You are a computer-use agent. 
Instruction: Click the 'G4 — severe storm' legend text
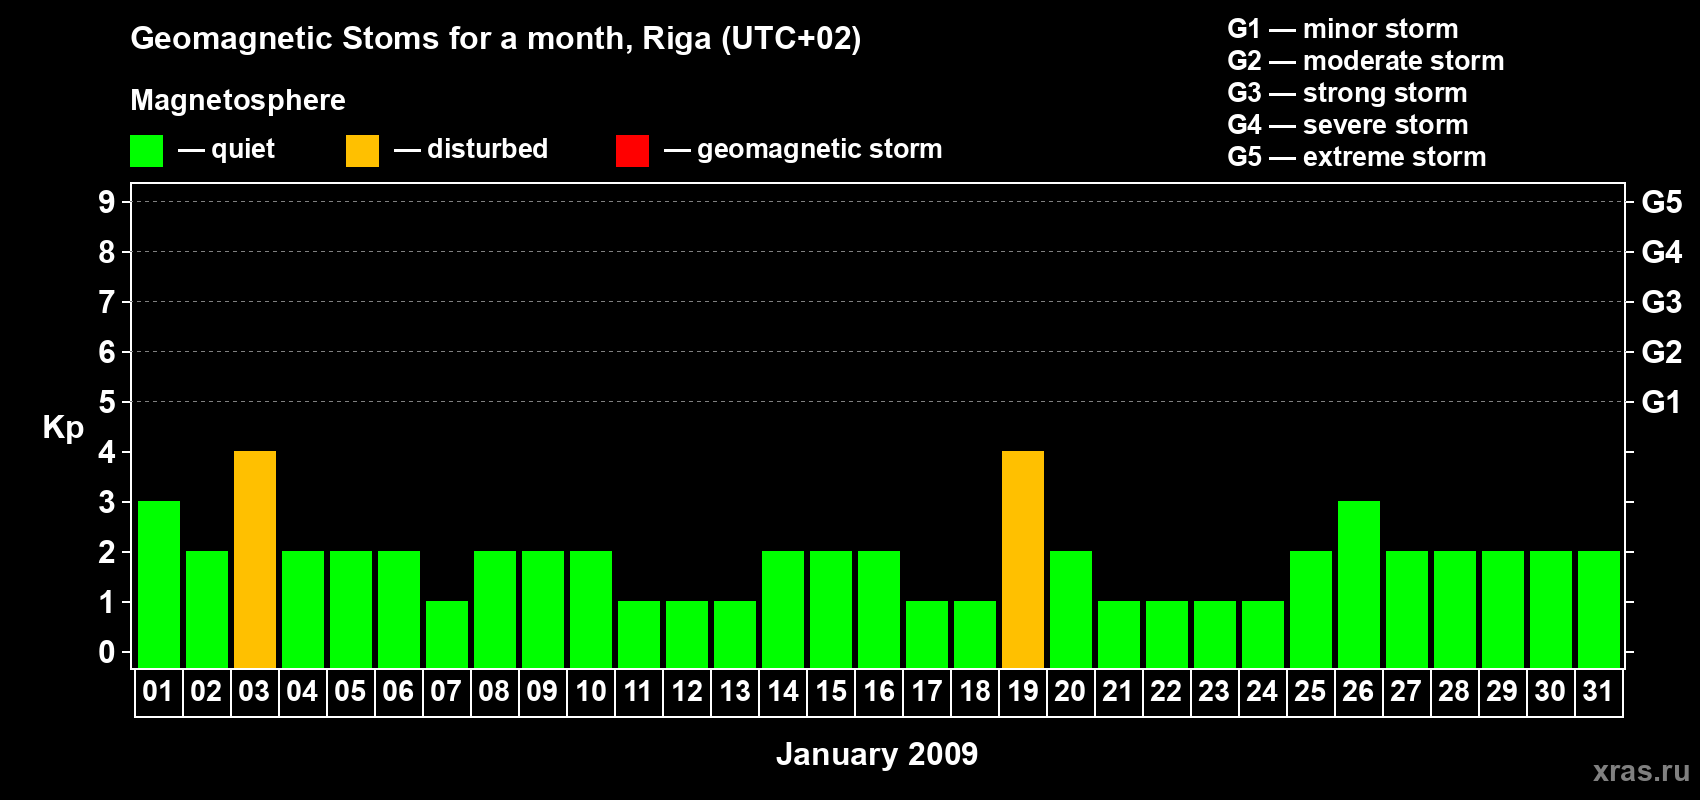pos(1347,125)
